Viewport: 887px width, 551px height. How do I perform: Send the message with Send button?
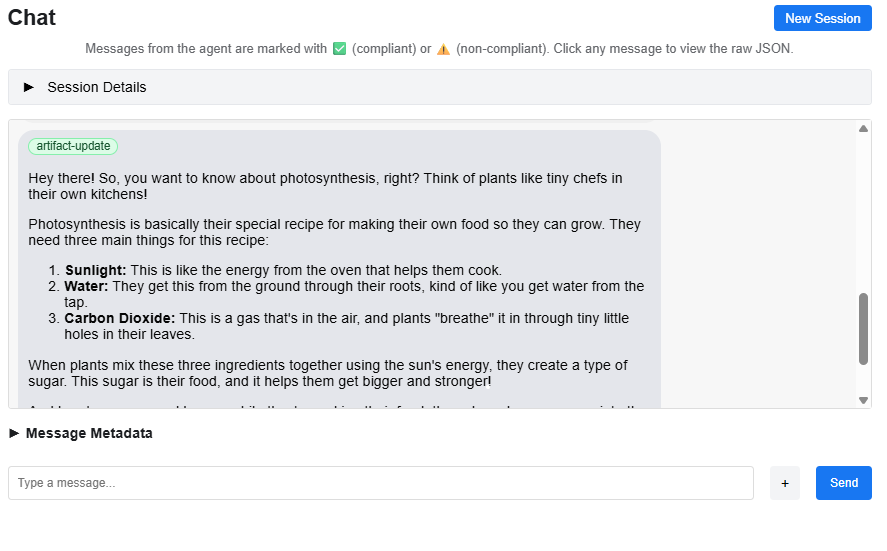[x=843, y=483]
